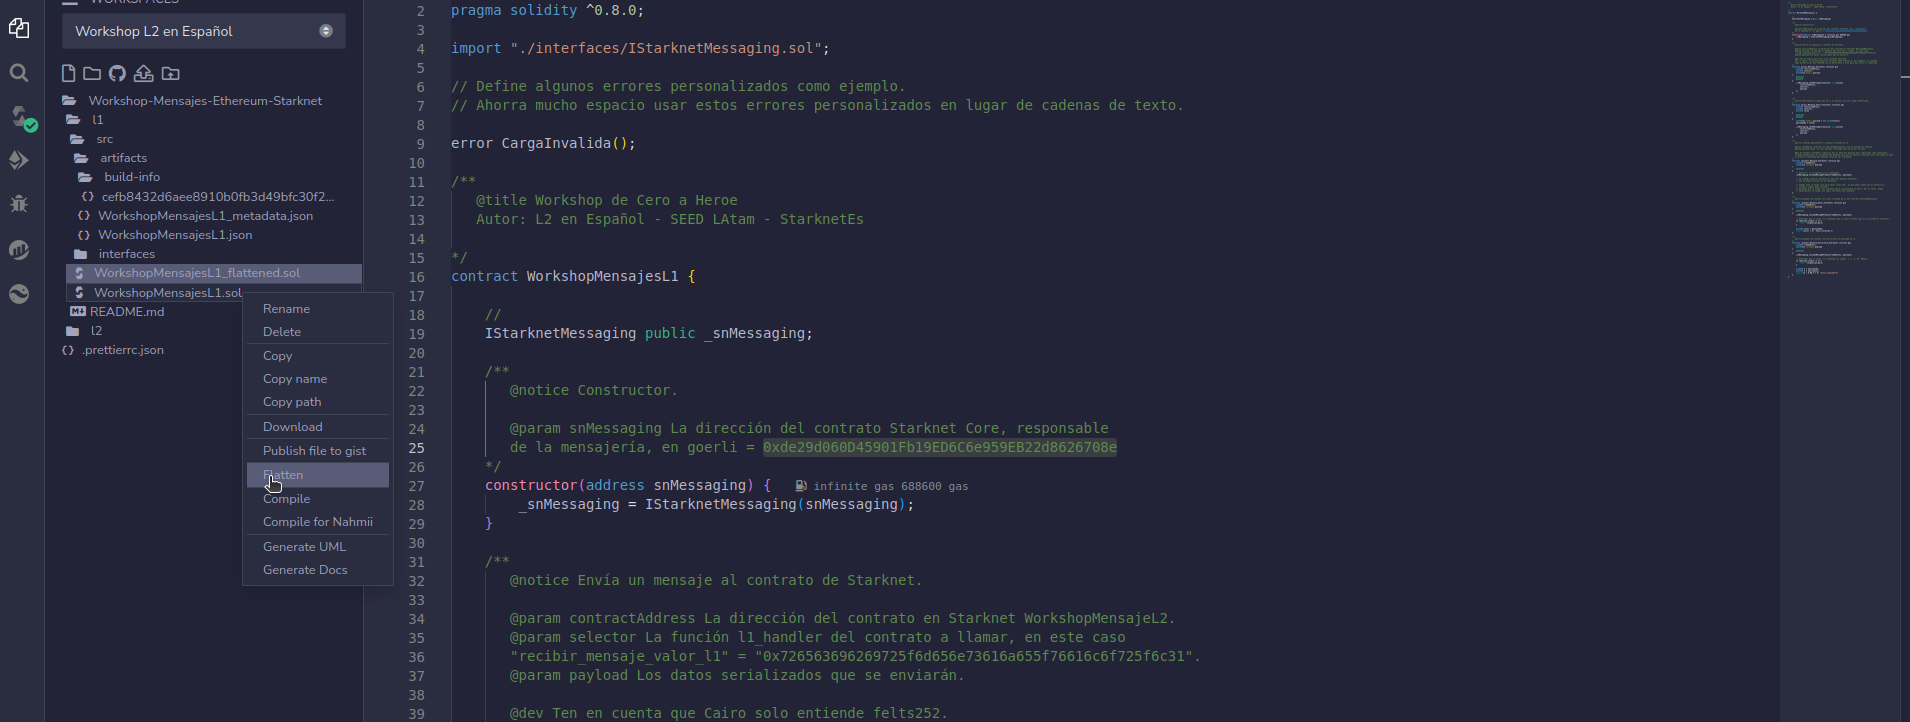
Task: Open the Solidity static analysis chart icon
Action: point(19,249)
